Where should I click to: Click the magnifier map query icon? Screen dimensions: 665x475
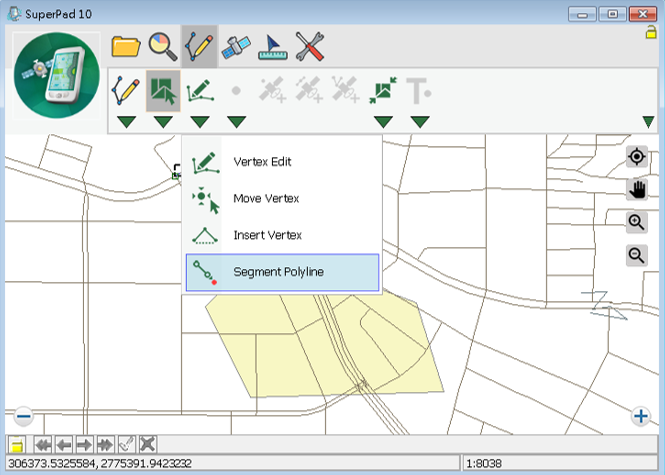click(162, 46)
